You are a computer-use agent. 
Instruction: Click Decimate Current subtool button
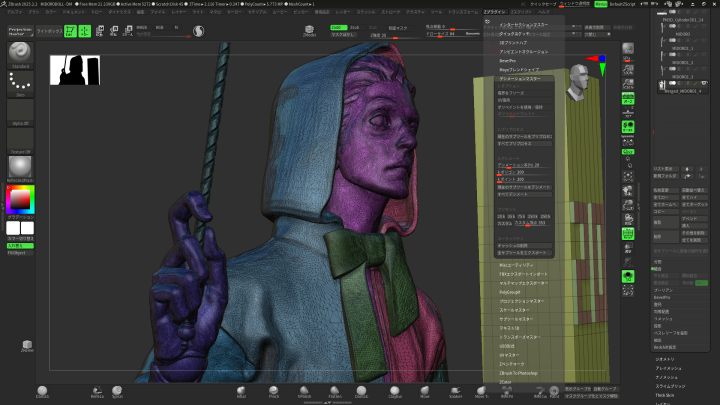[524, 187]
